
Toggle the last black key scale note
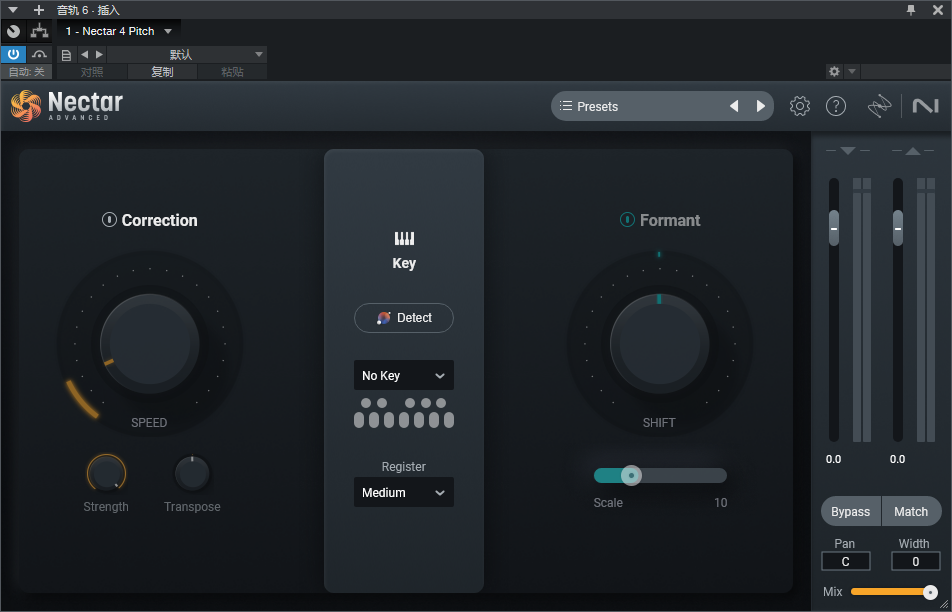441,403
